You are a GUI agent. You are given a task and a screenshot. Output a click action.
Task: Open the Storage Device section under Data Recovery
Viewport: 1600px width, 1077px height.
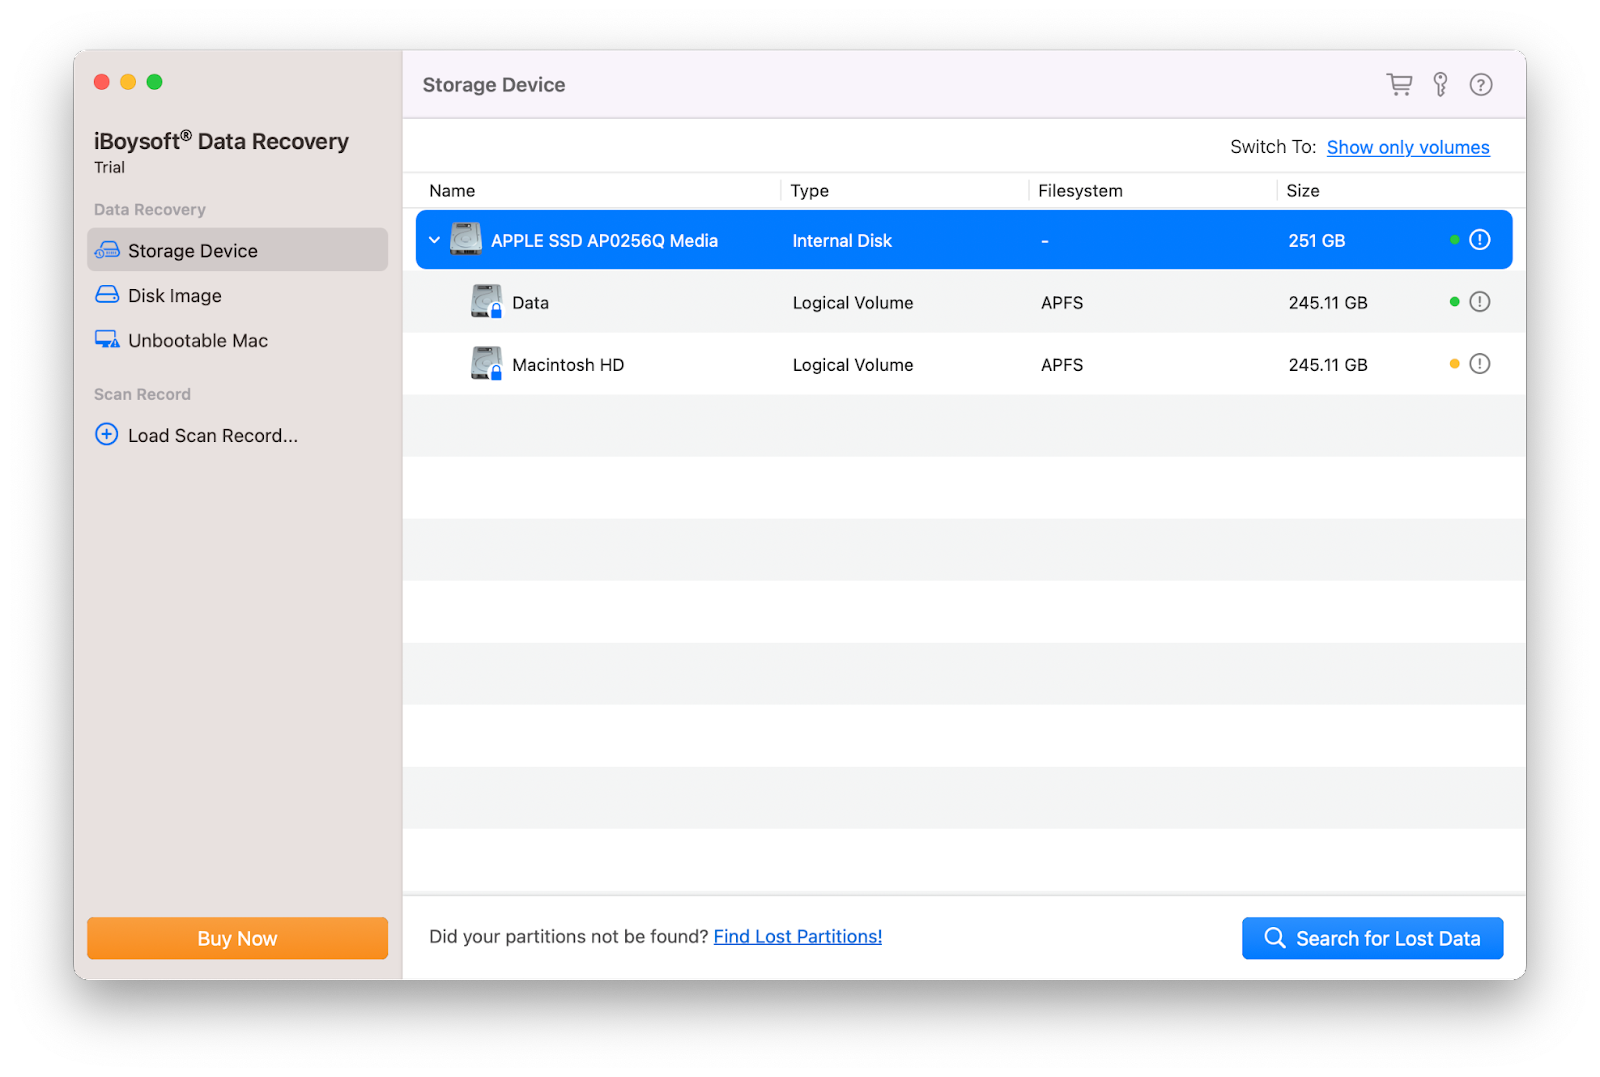(x=192, y=250)
